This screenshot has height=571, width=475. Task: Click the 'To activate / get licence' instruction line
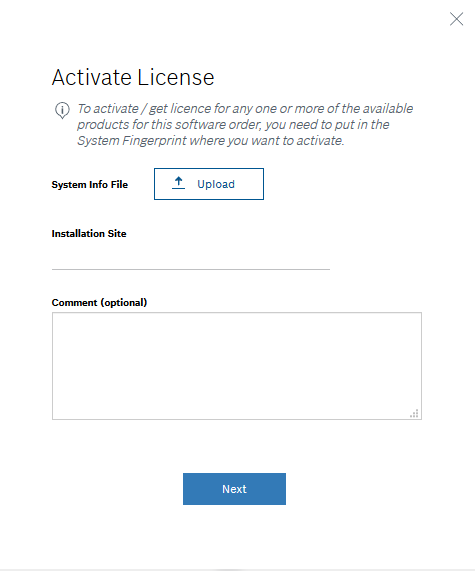(245, 109)
